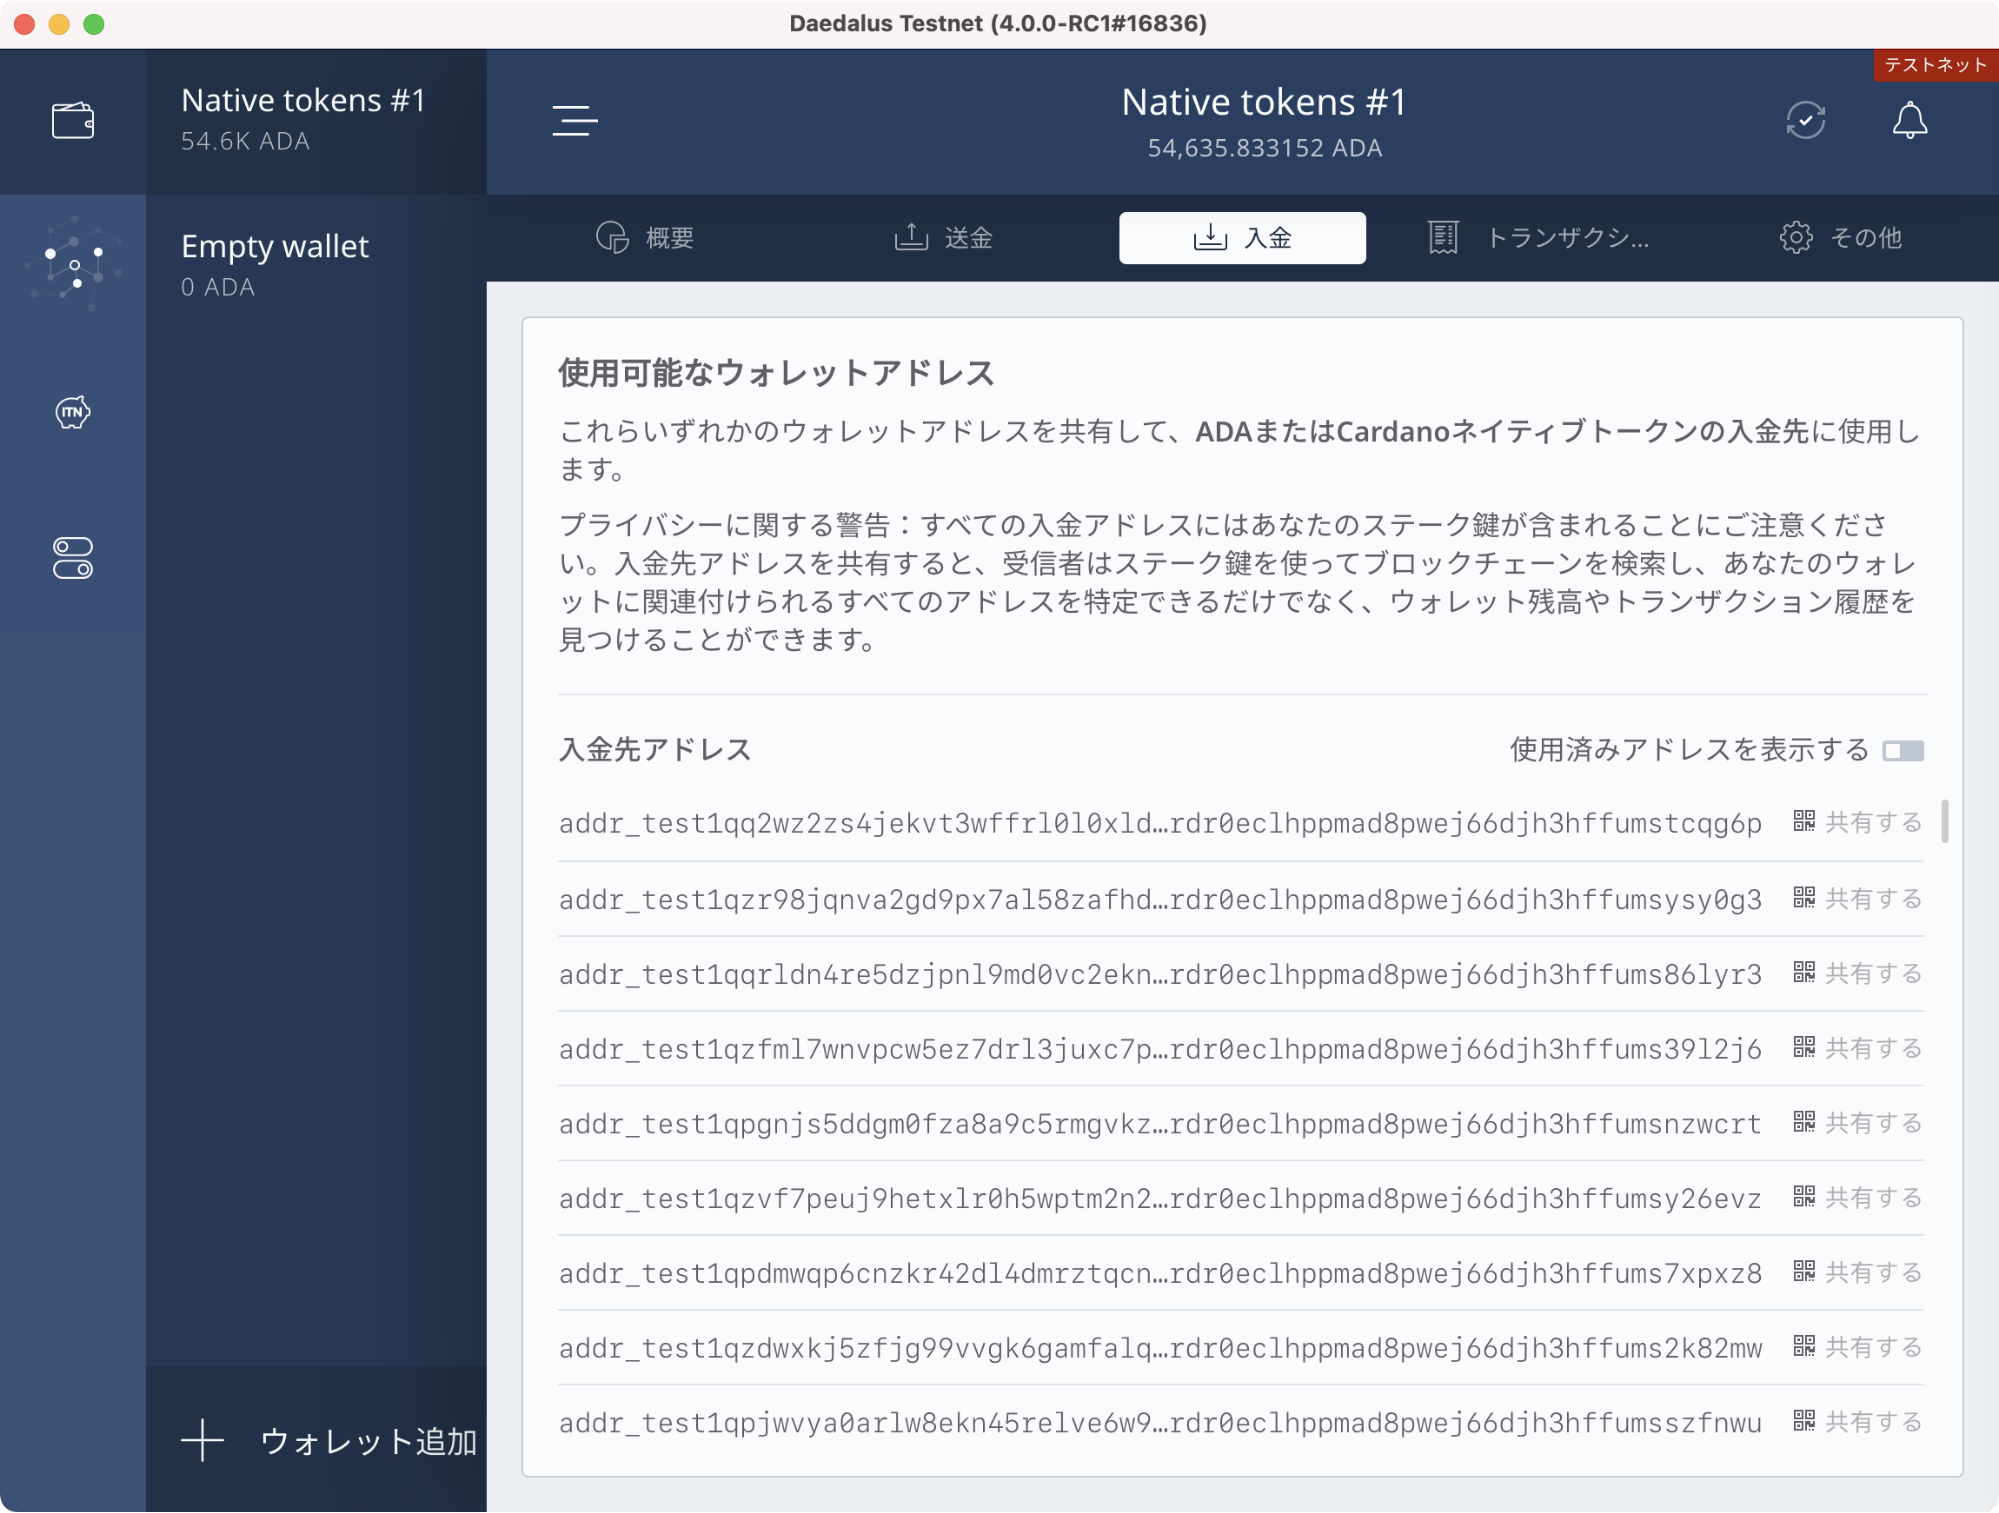Click the テストネット badge
The image size is (1999, 1513).
coord(1935,65)
